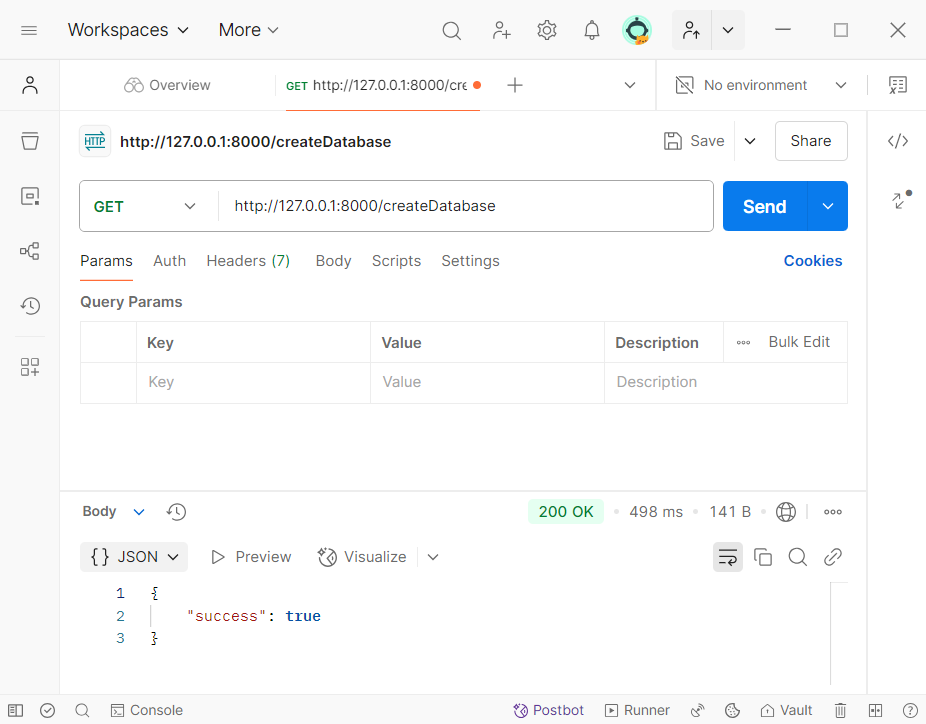This screenshot has width=926, height=724.
Task: Open Postman settings gear
Action: tap(547, 30)
